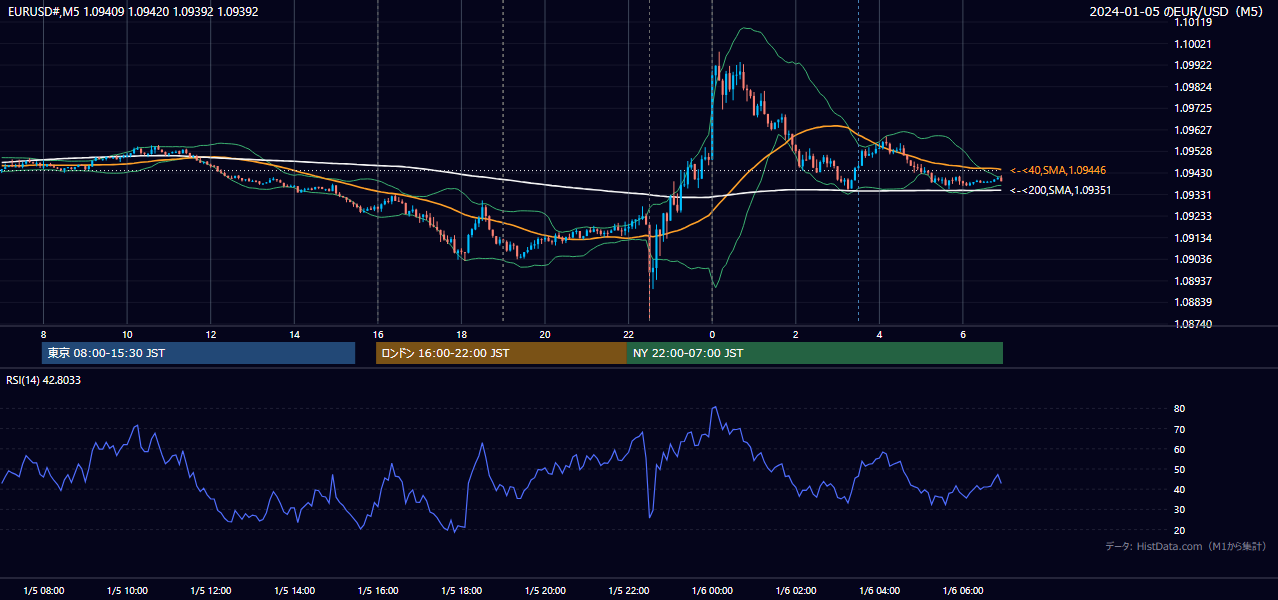Click the RSI axis value 30

coord(1179,510)
